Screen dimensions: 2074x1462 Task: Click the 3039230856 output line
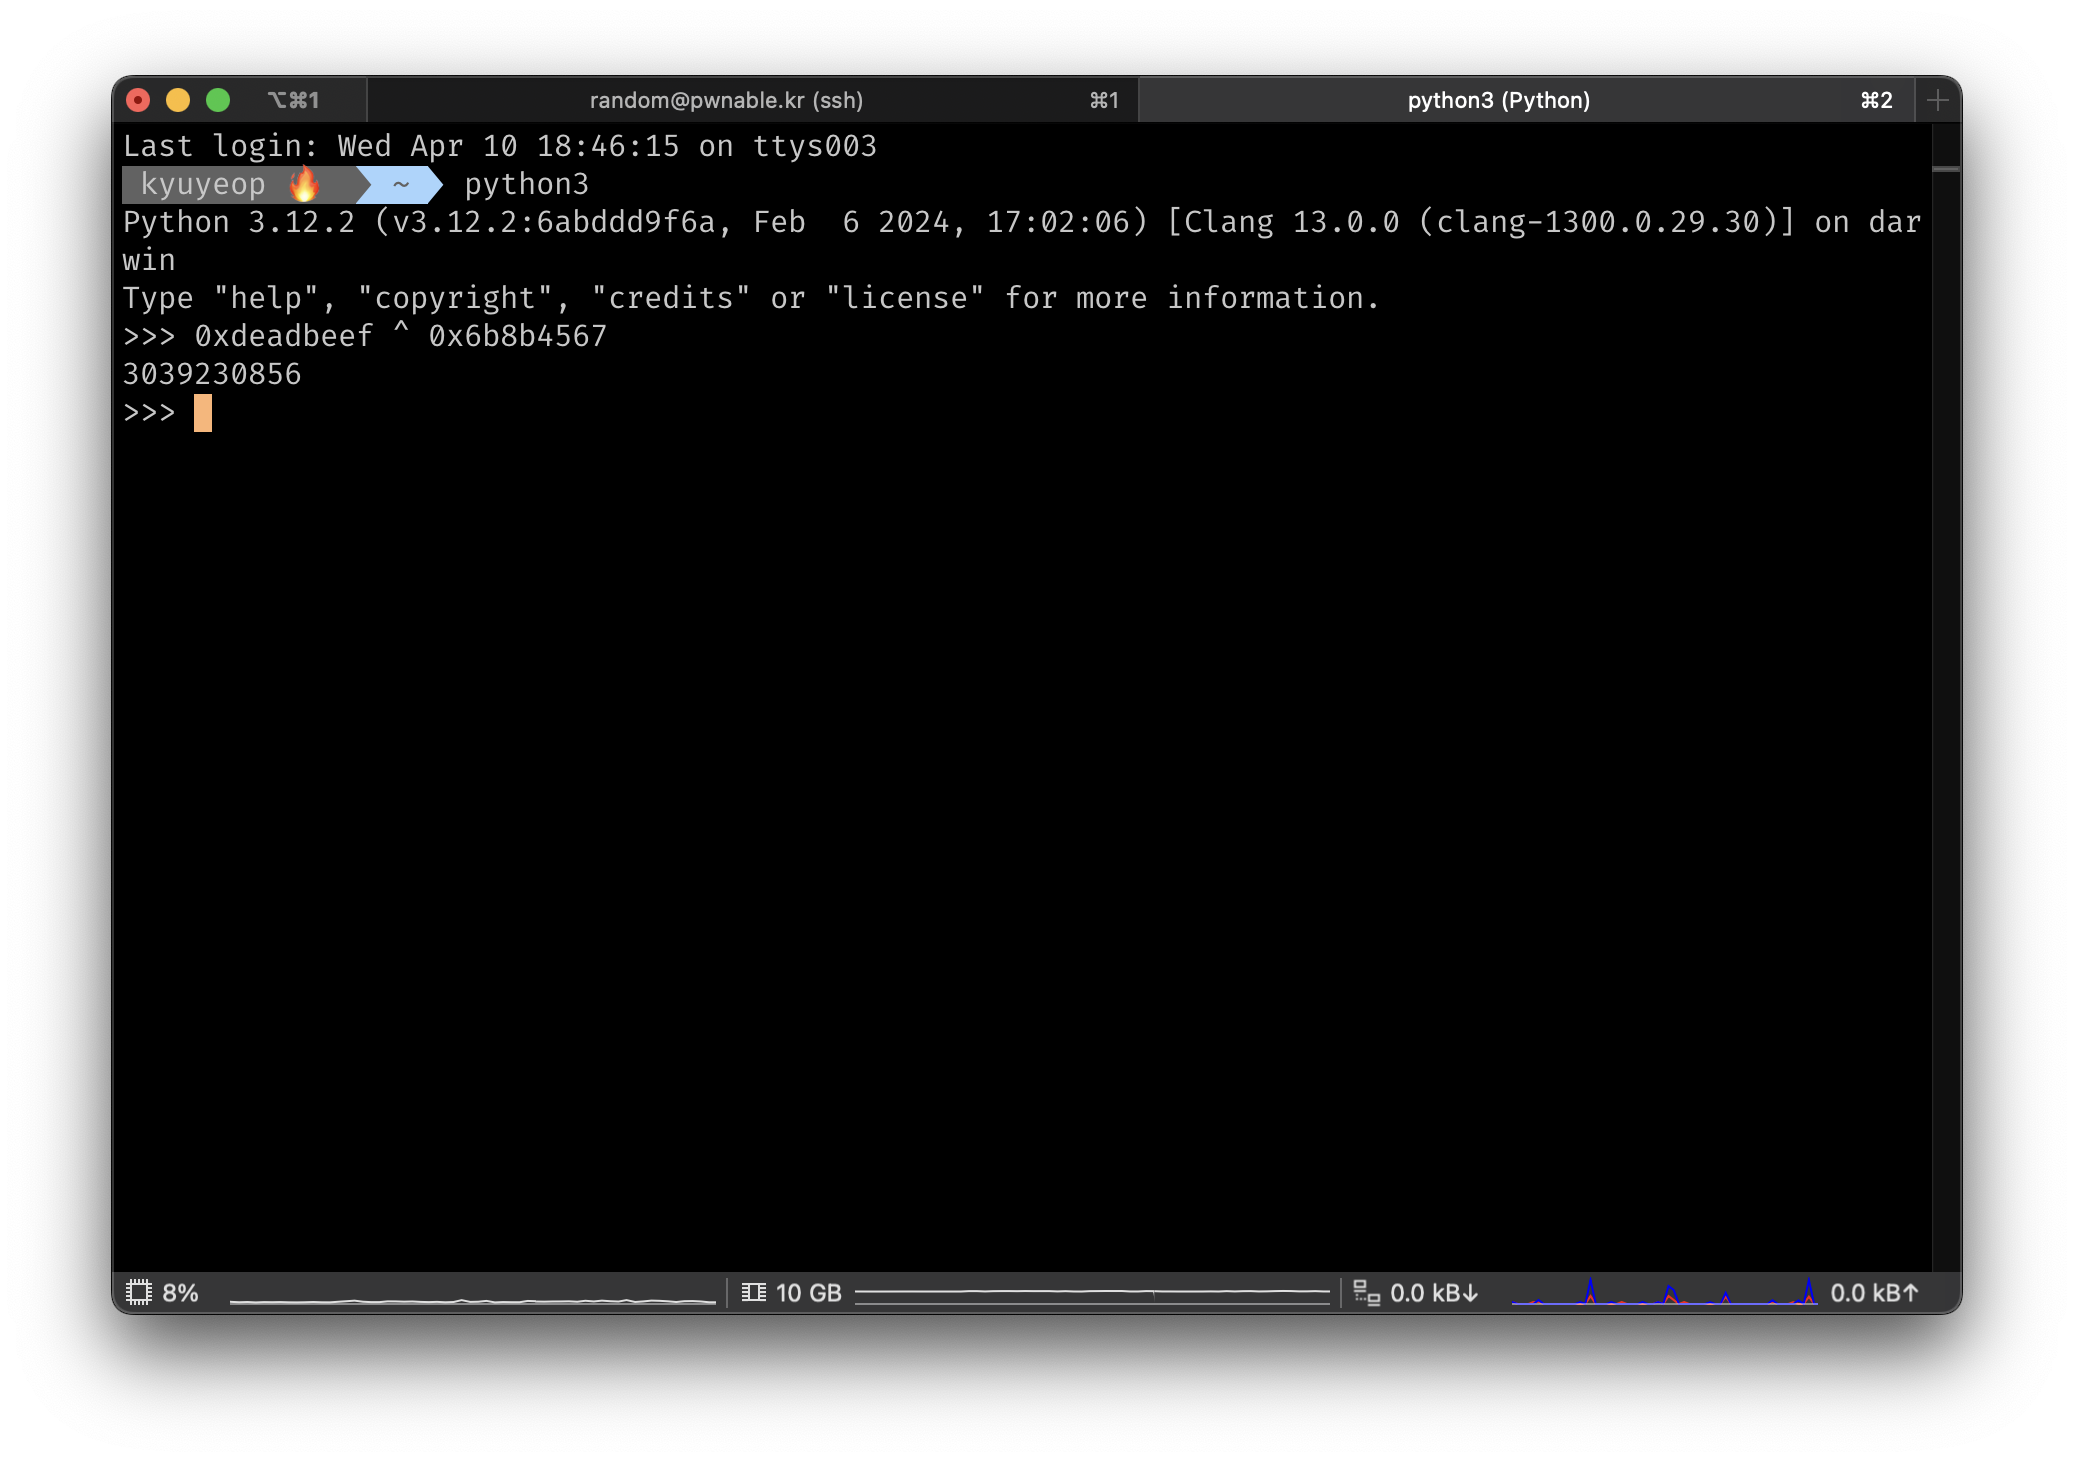pyautogui.click(x=212, y=374)
